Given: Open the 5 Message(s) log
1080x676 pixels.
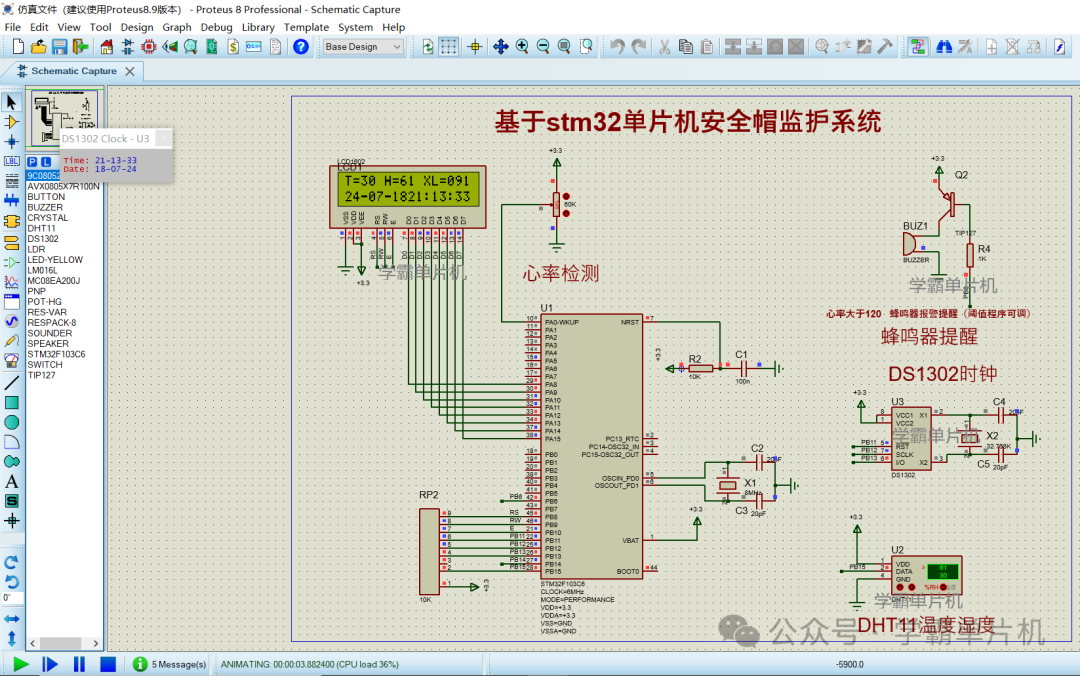Looking at the screenshot, I should [x=169, y=664].
